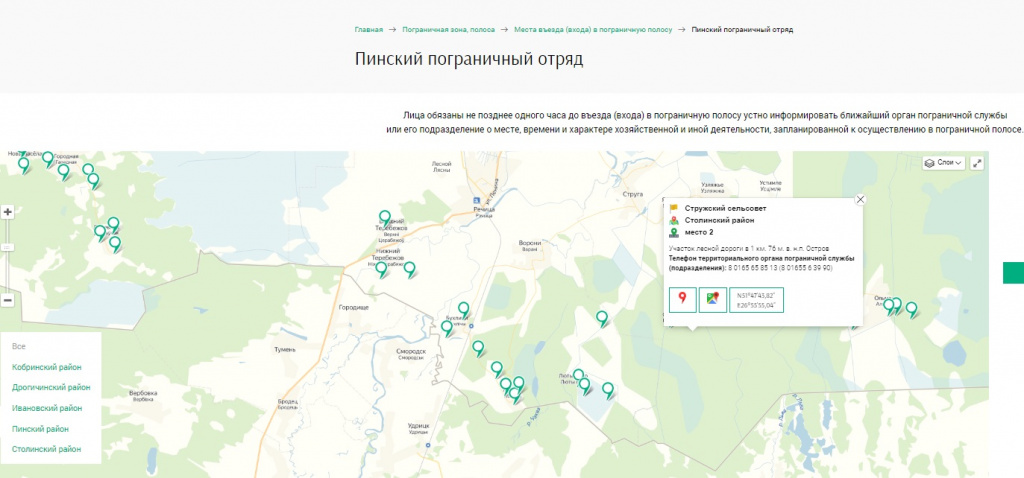Filter map by Пинский район
The width and height of the screenshot is (1024, 478).
[40, 429]
